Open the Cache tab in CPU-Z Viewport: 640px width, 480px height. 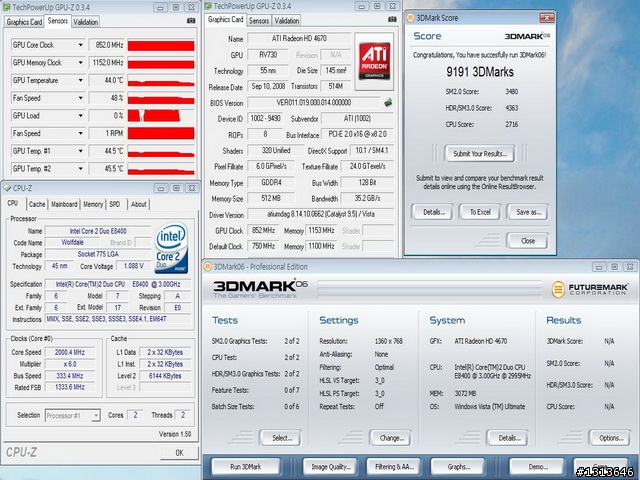pyautogui.click(x=37, y=204)
